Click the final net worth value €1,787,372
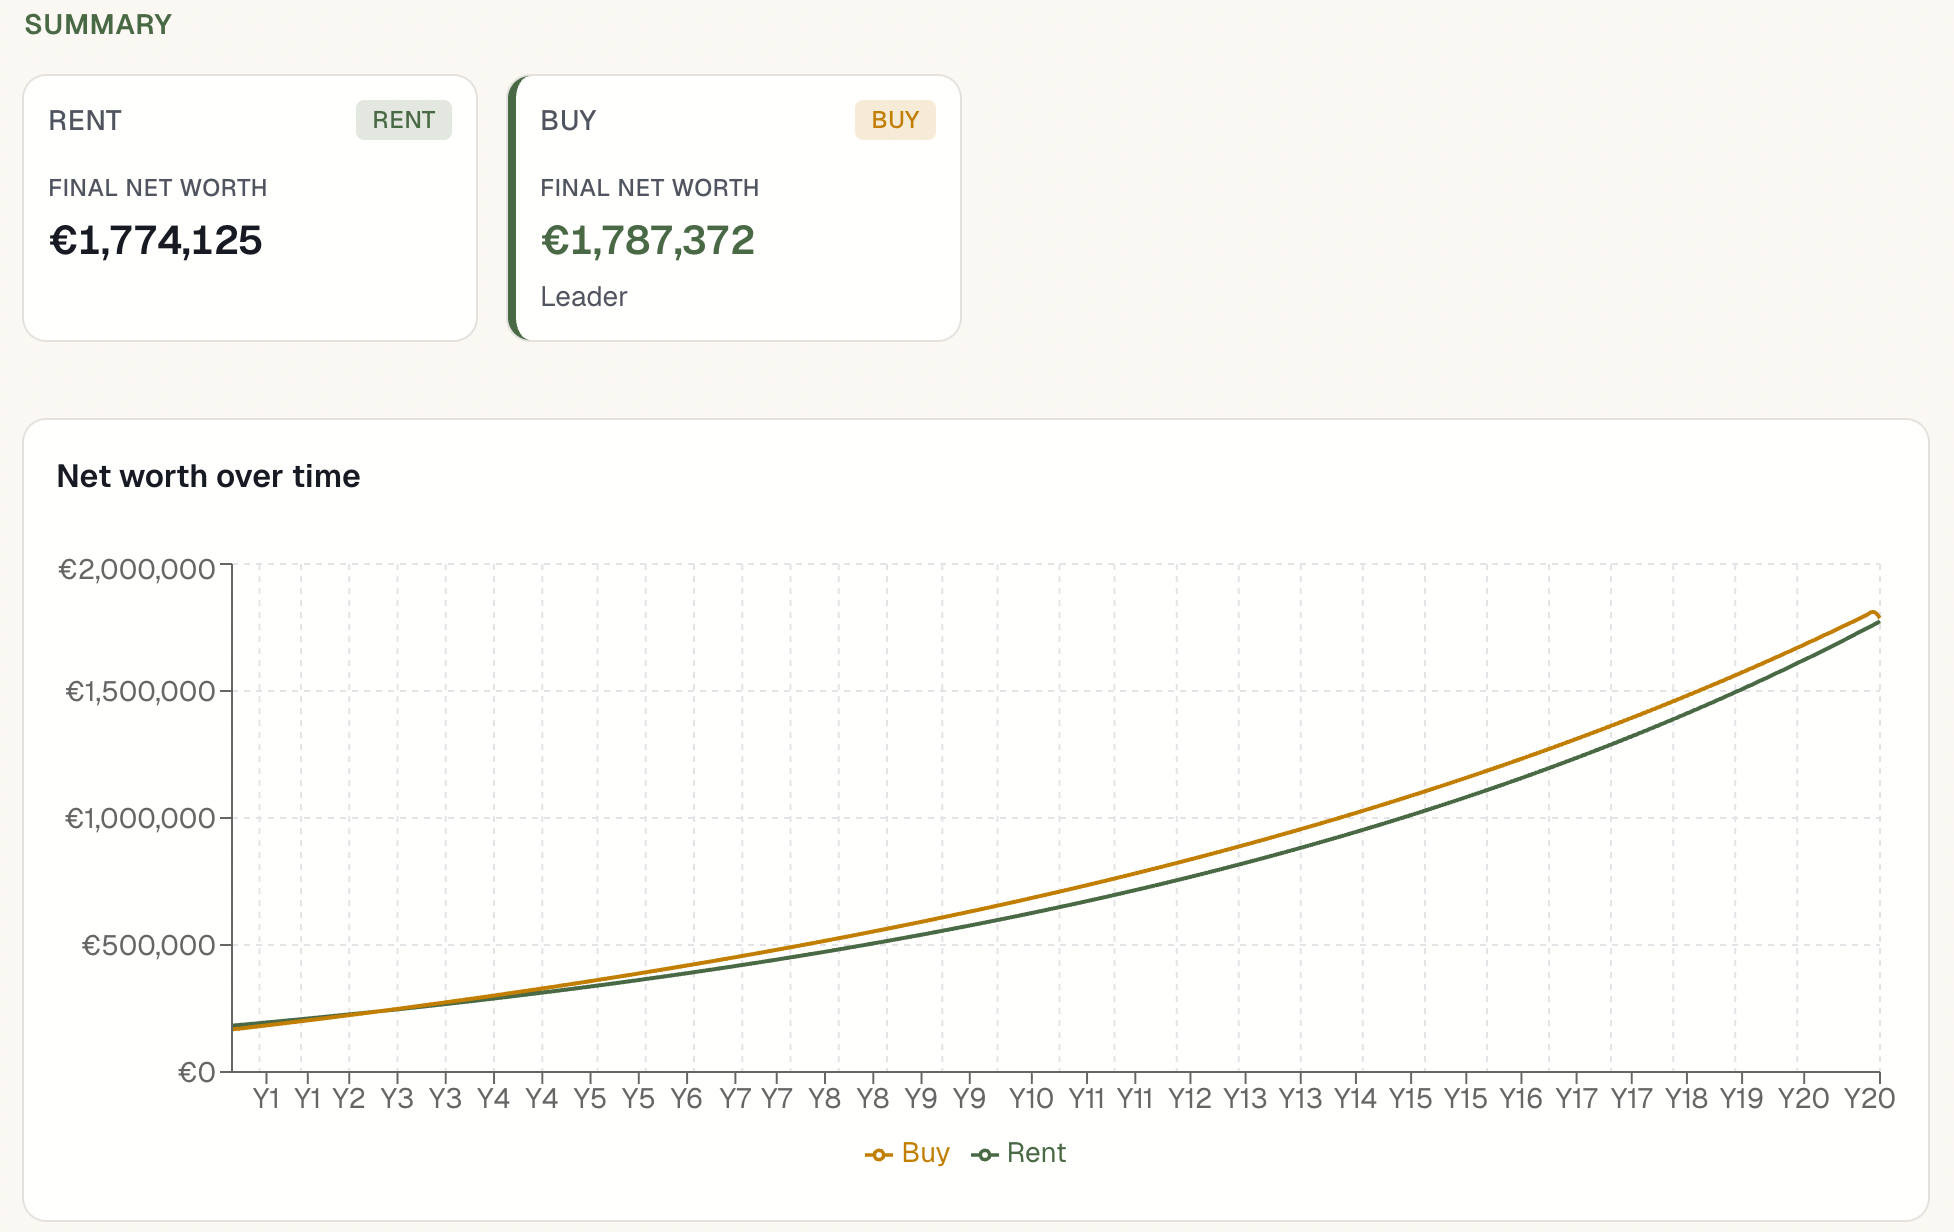Screen dimensions: 1954x1232 tap(648, 240)
